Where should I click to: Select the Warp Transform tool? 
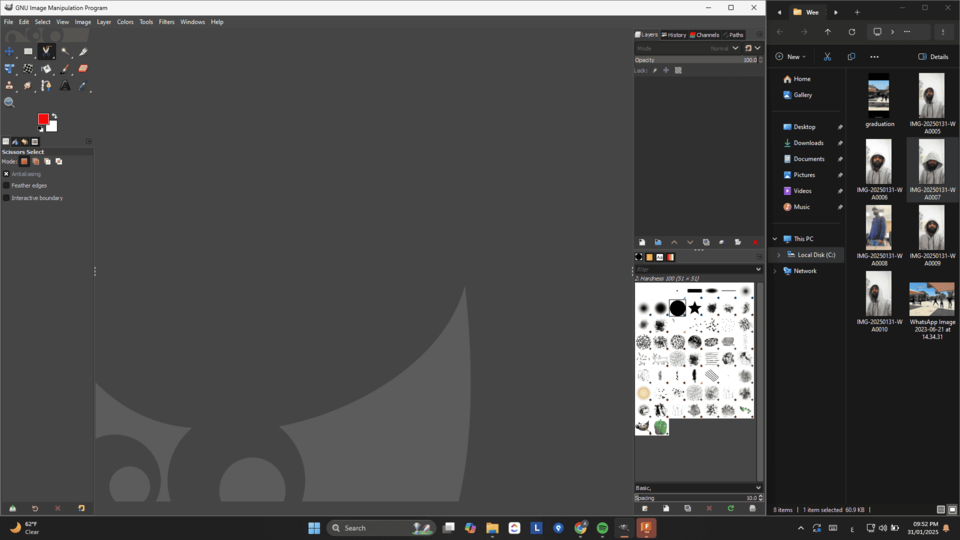point(28,69)
